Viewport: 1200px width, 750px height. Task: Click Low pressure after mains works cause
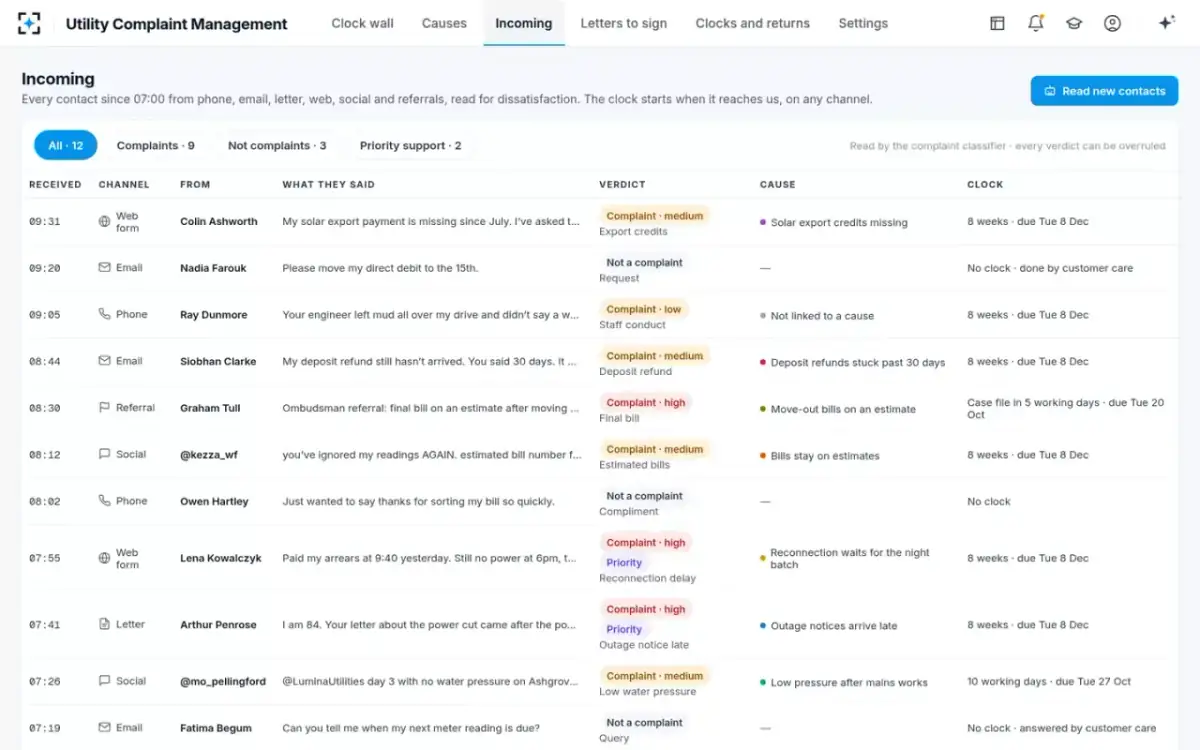pos(843,682)
